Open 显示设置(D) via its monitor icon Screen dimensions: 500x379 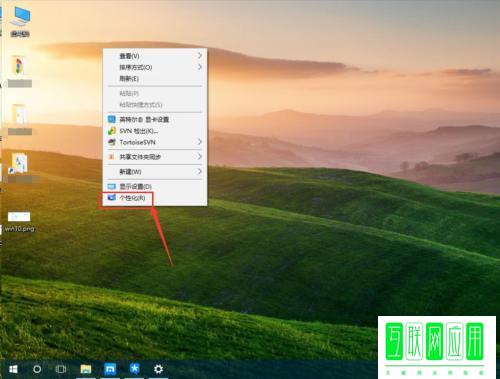[112, 186]
